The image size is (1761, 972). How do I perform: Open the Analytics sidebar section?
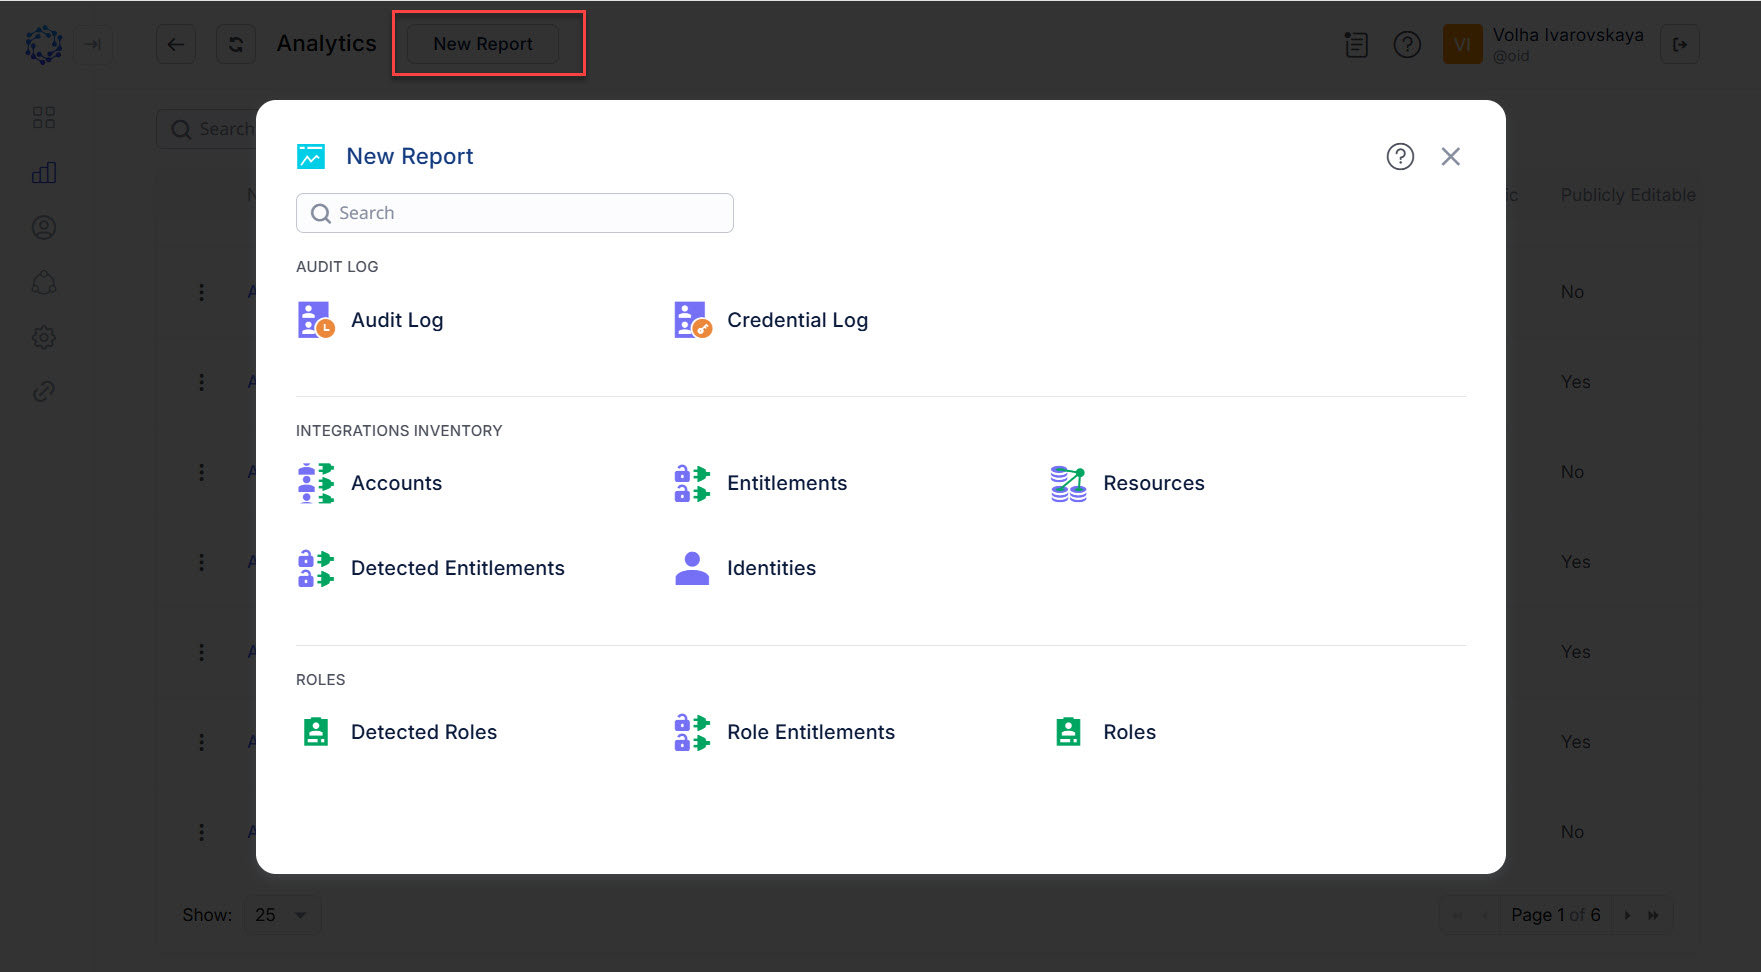click(44, 171)
